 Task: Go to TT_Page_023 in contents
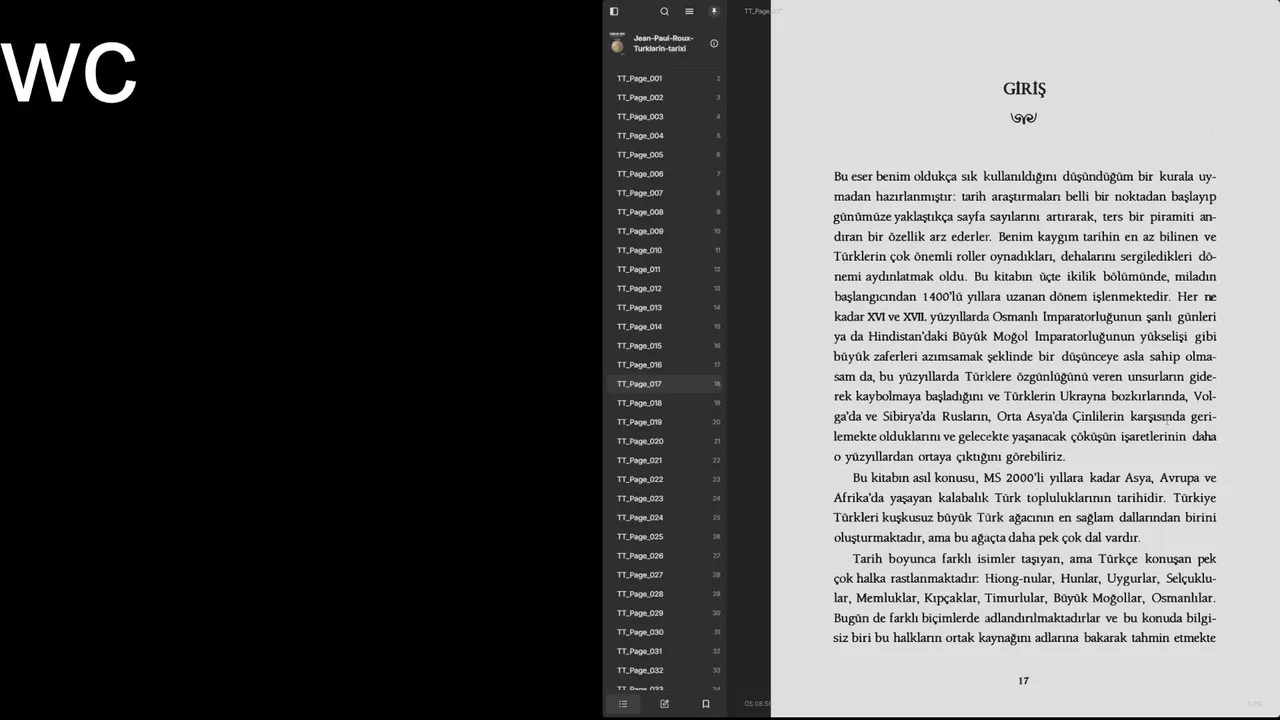pyautogui.click(x=665, y=498)
